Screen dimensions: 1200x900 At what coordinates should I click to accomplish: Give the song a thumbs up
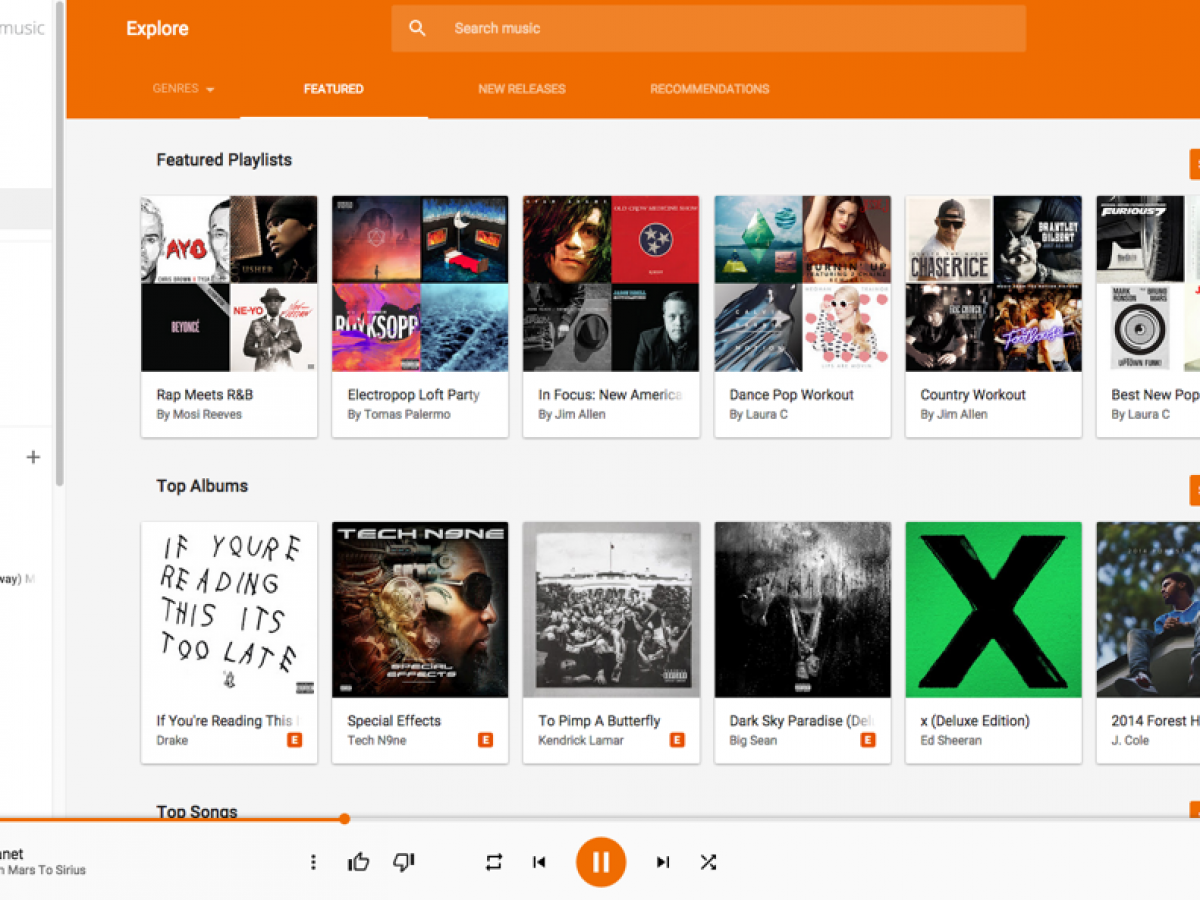click(x=358, y=862)
